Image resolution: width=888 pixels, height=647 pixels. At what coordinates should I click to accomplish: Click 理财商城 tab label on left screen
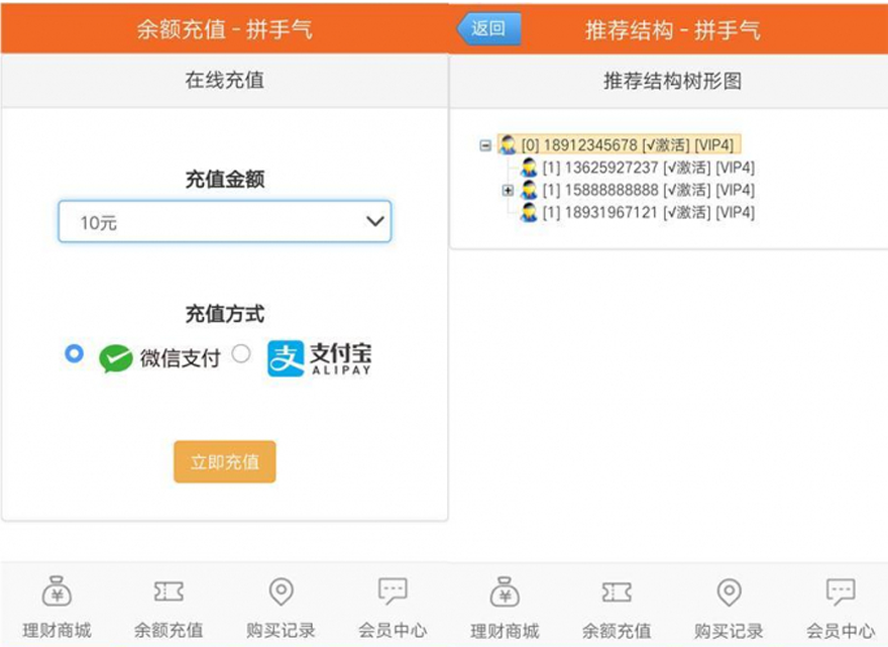pyautogui.click(x=57, y=630)
